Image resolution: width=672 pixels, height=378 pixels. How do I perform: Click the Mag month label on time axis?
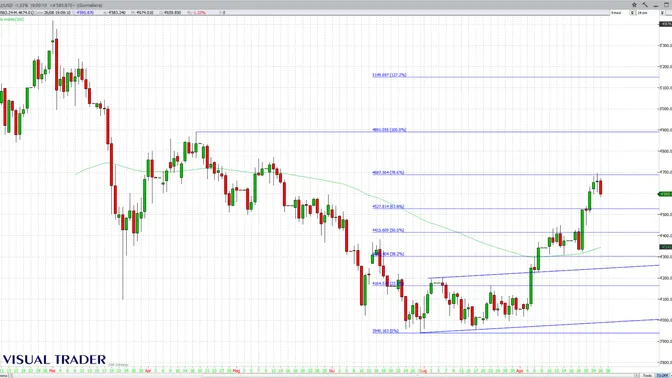[236, 370]
